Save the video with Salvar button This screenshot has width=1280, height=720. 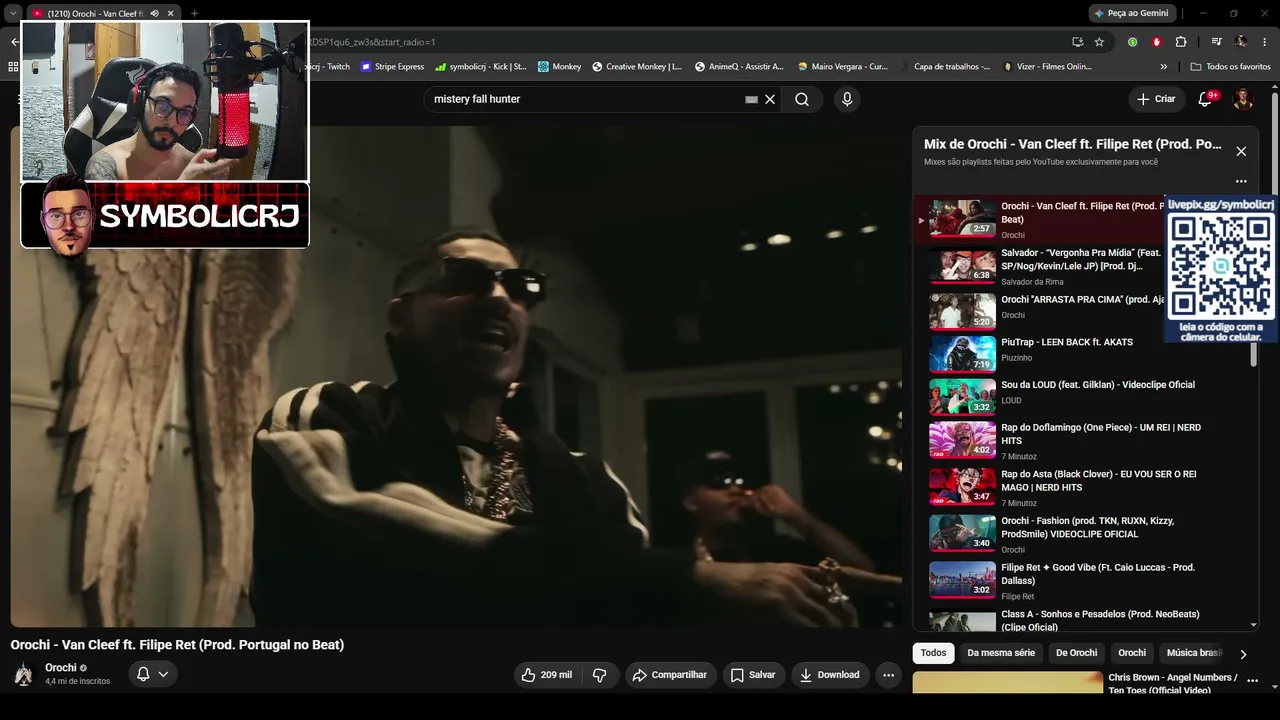(753, 675)
